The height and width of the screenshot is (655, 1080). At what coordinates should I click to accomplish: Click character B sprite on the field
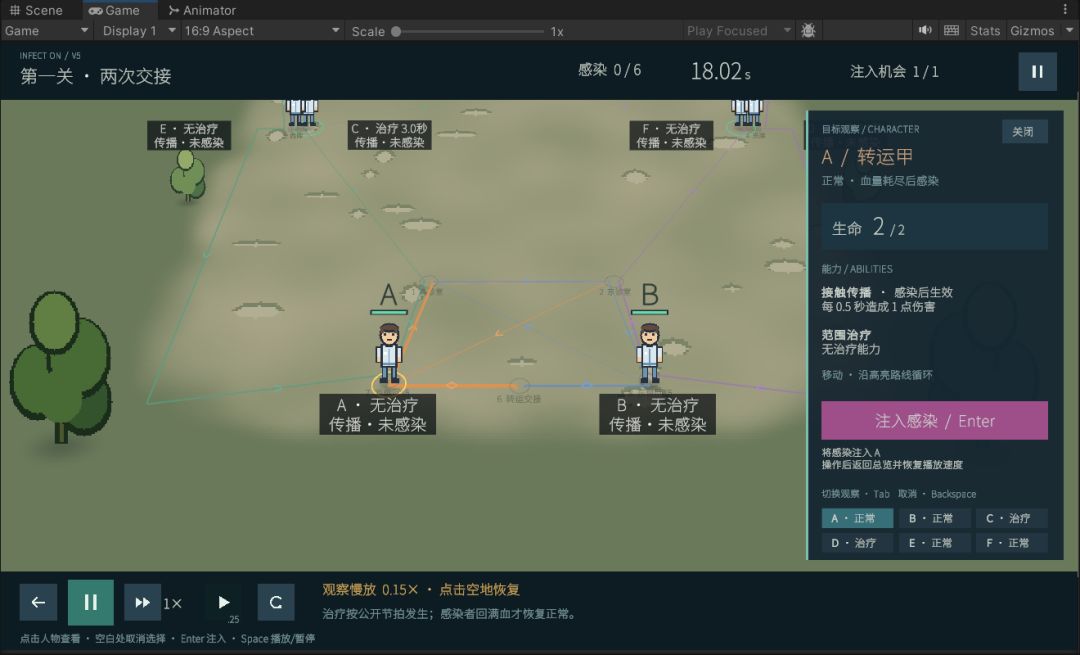click(x=650, y=353)
